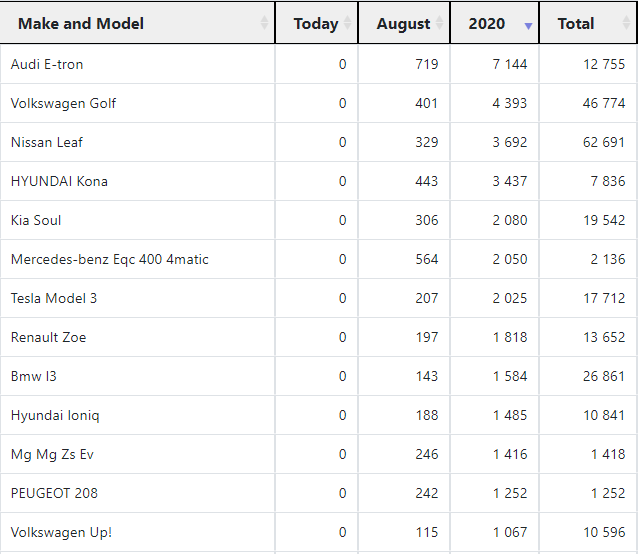Click 2020 value 3 437 for HYUNDAI Kona

509,181
